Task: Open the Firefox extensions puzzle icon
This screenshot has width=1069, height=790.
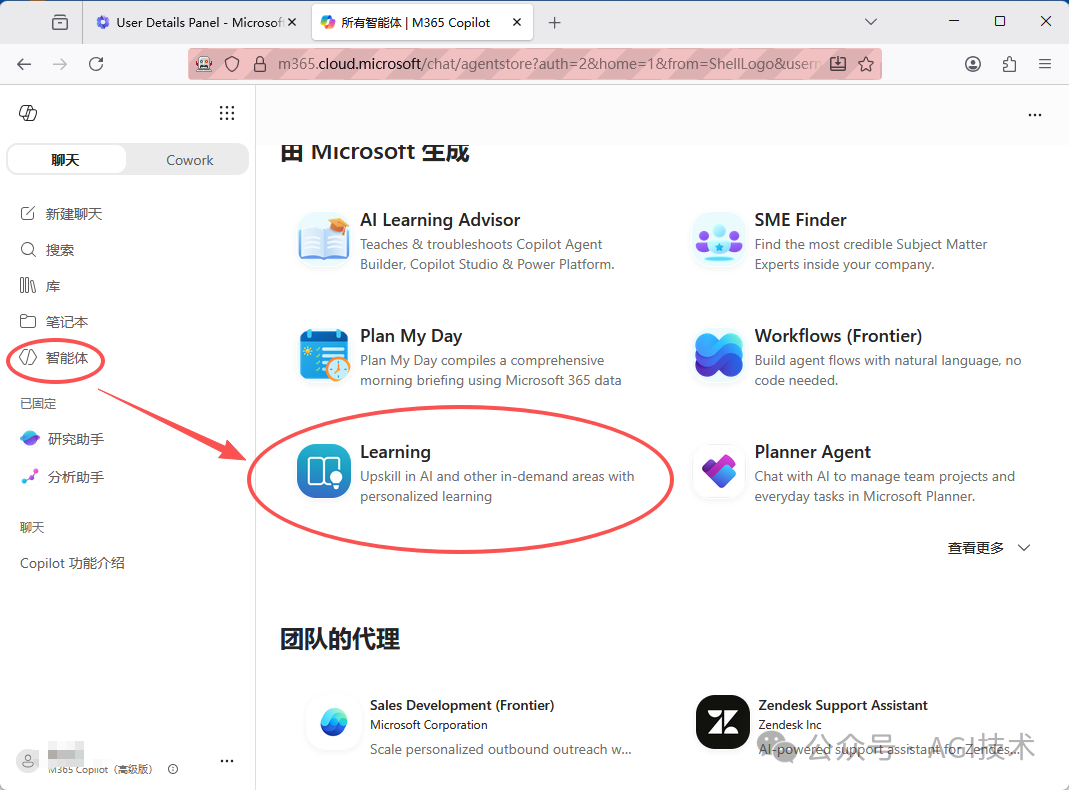Action: click(x=1009, y=64)
